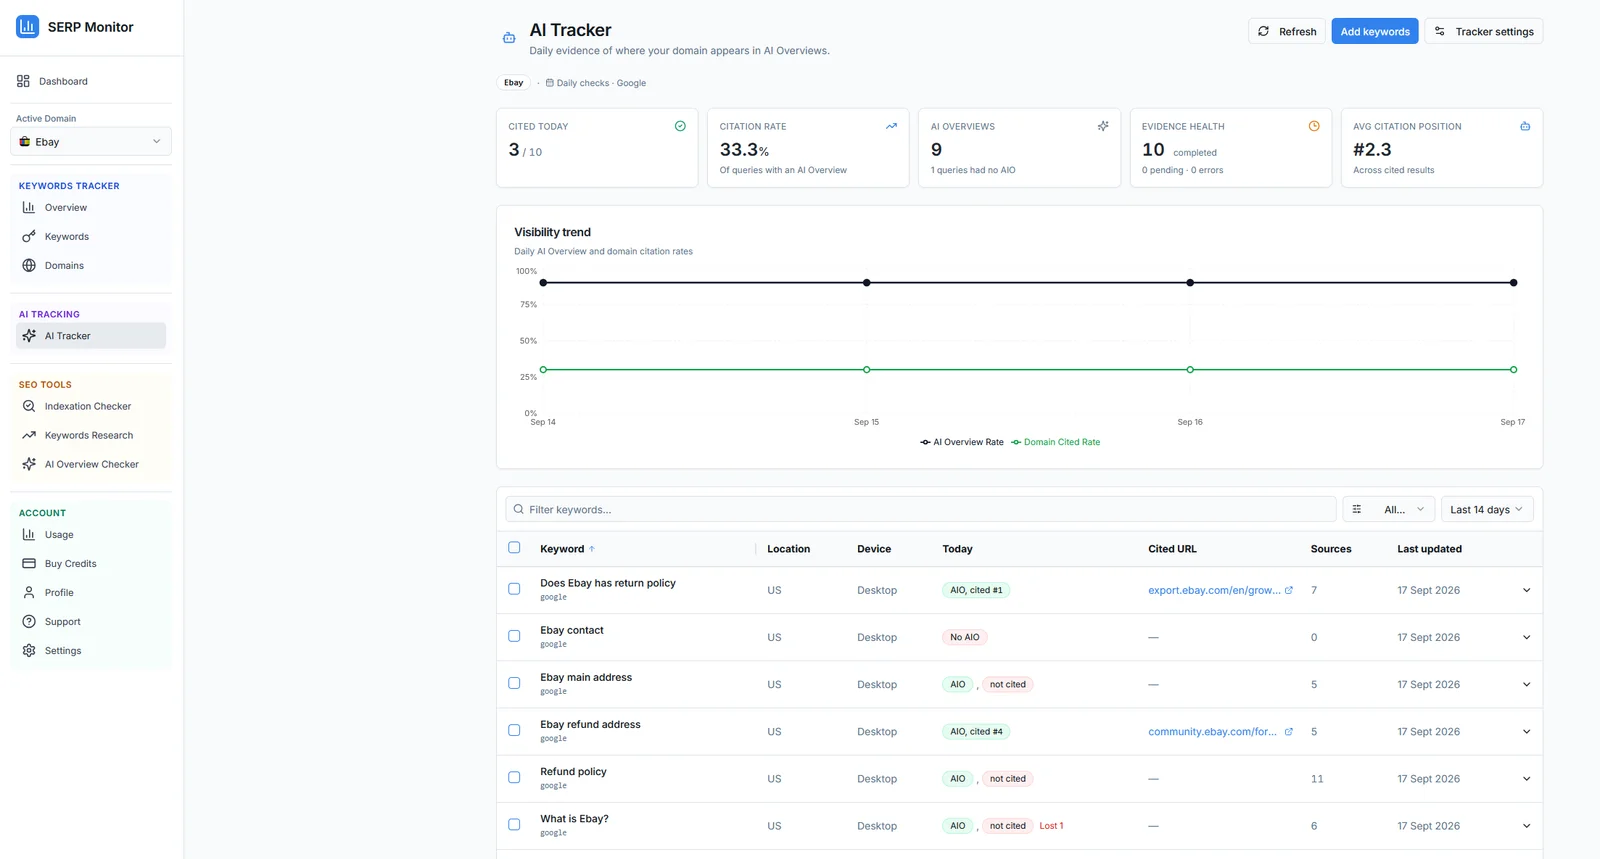Open the Active Domain Ebay dropdown
Image resolution: width=1600 pixels, height=859 pixels.
91,141
